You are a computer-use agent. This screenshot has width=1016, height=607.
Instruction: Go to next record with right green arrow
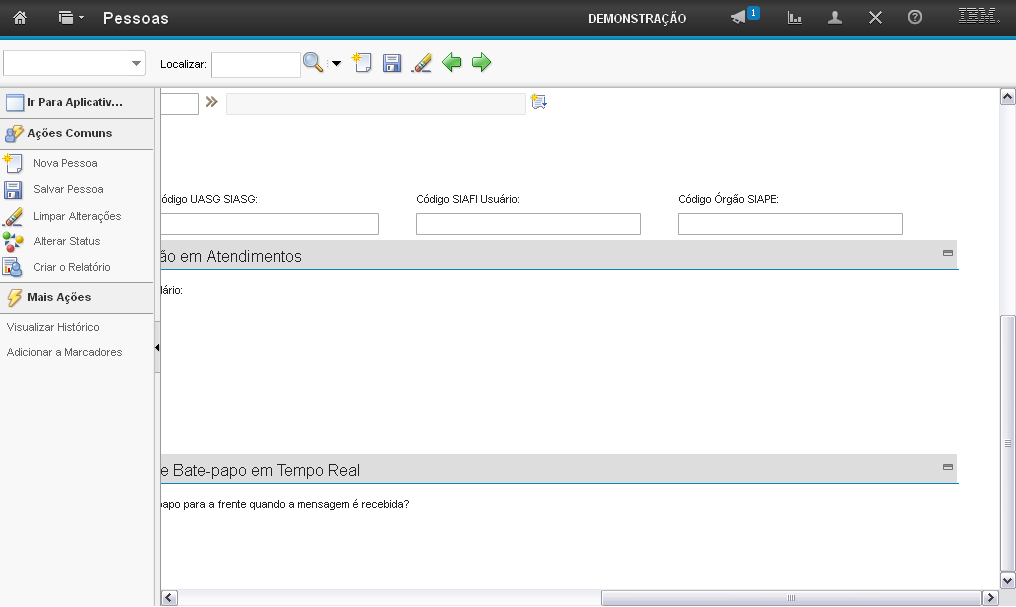click(x=482, y=63)
